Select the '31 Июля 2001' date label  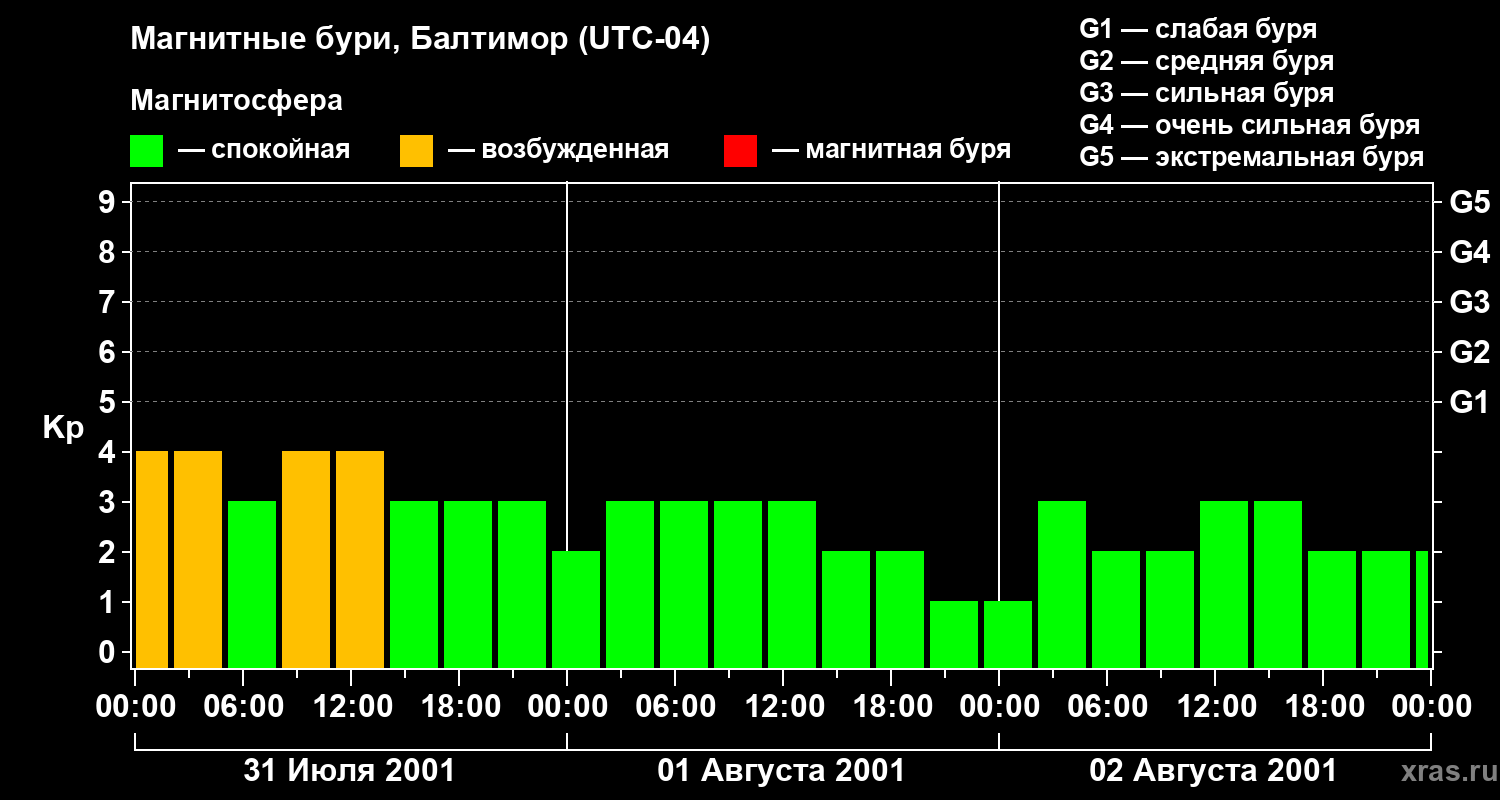(350, 771)
